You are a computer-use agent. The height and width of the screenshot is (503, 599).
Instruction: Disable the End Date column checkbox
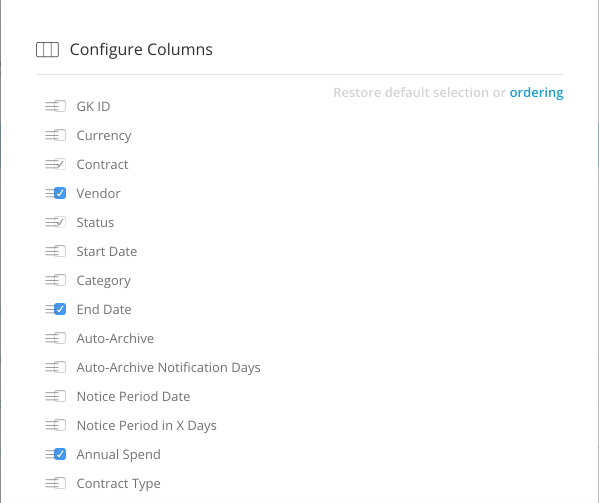click(60, 309)
